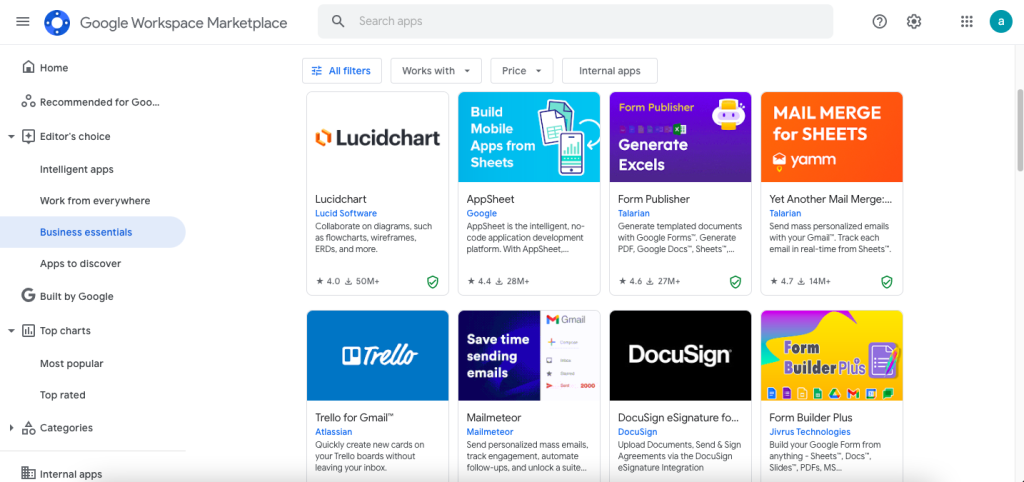This screenshot has width=1024, height=482.
Task: Toggle the Internal apps filter chip
Action: pyautogui.click(x=609, y=71)
